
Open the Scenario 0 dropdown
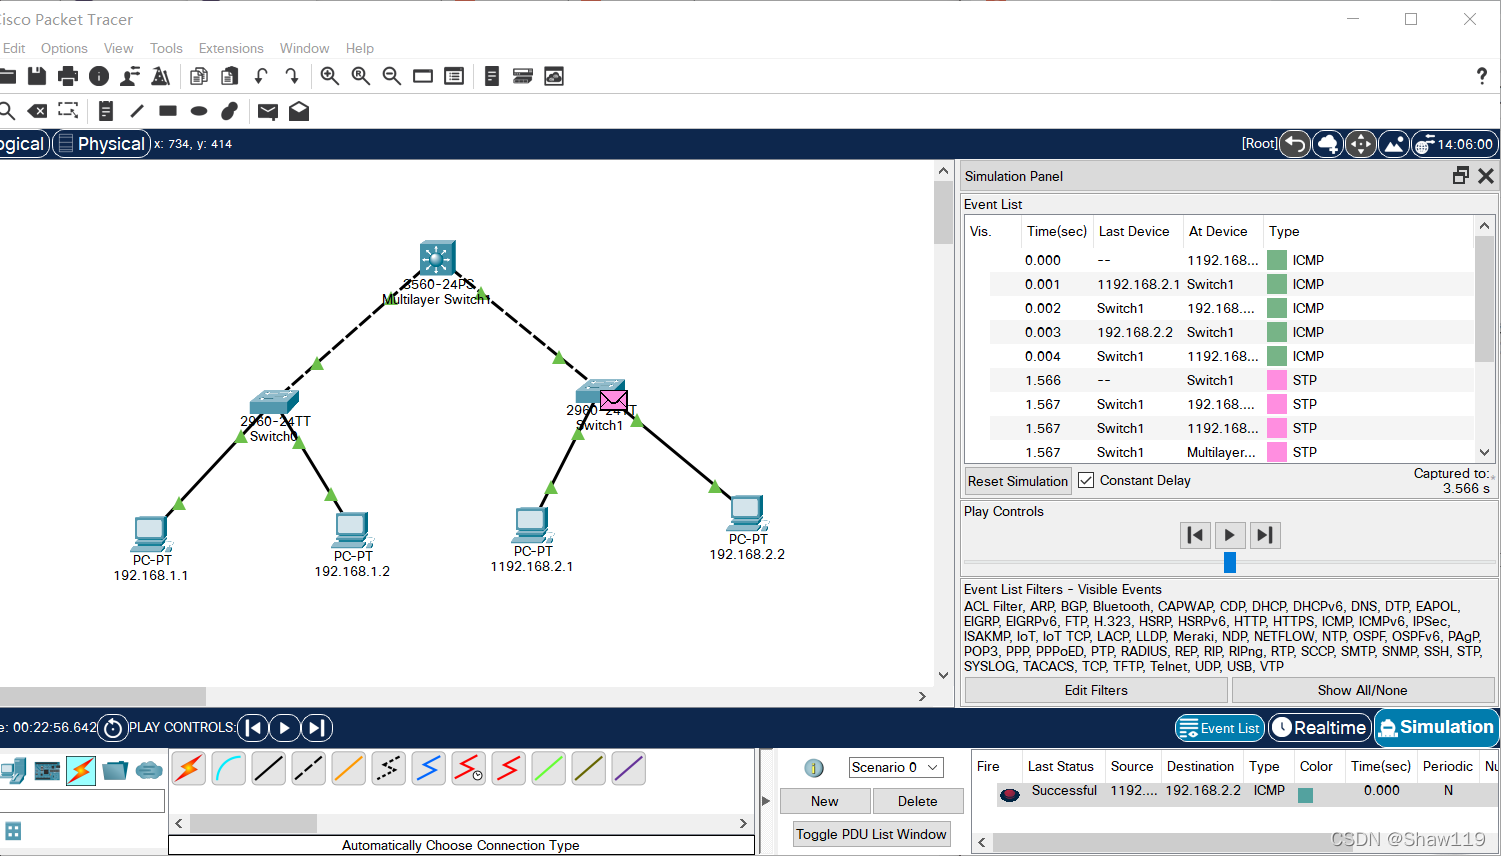(x=896, y=767)
